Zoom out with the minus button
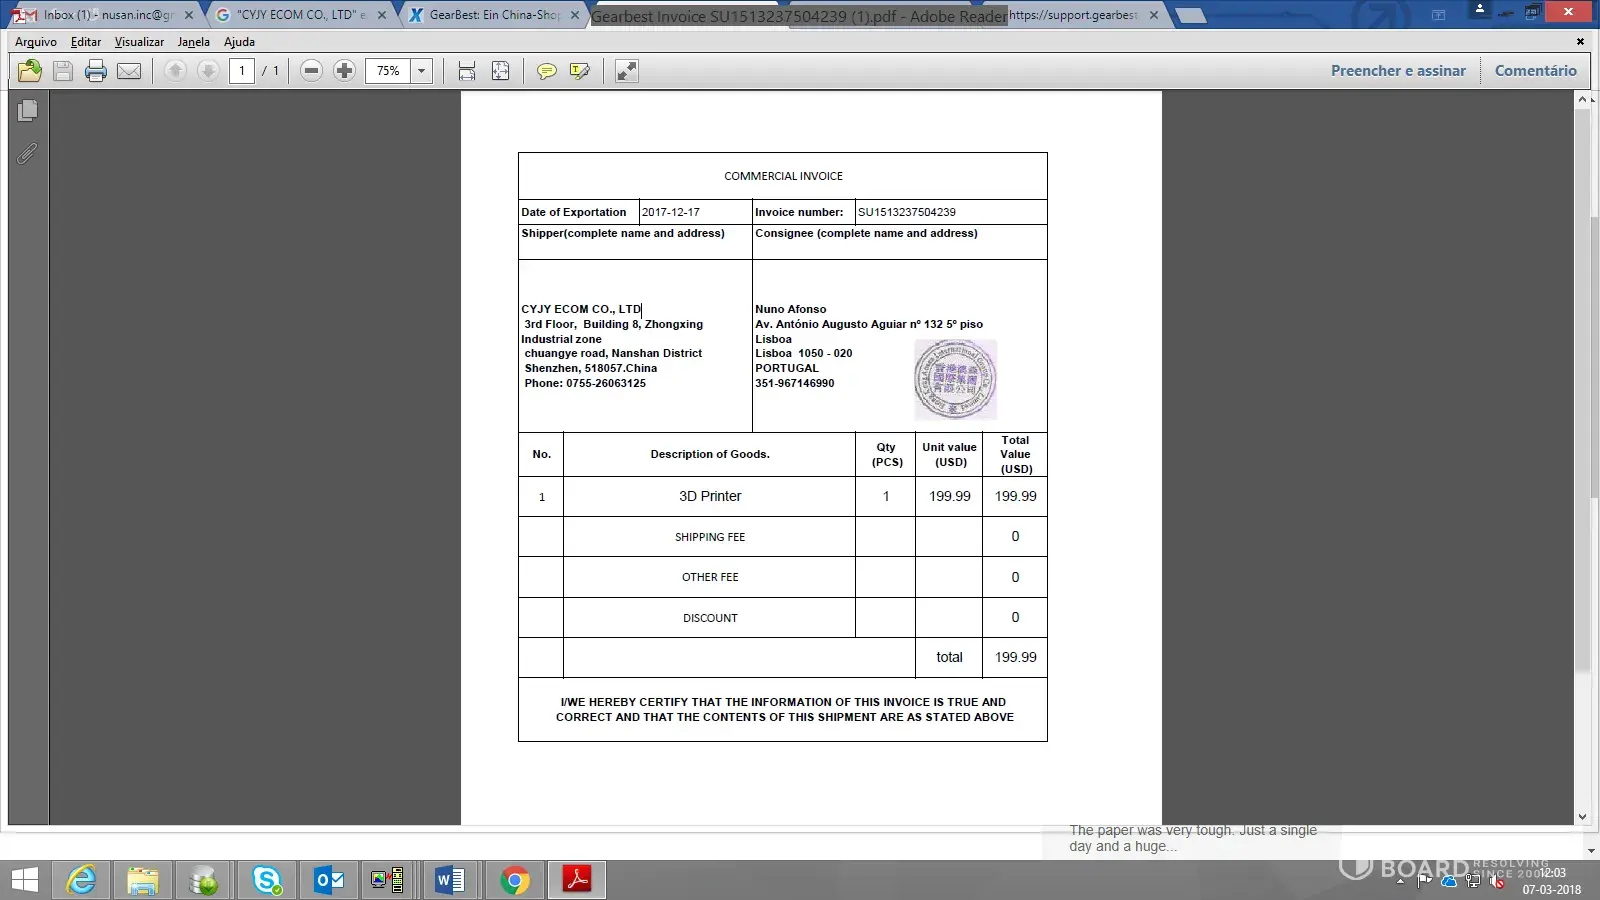Image resolution: width=1600 pixels, height=900 pixels. coord(311,71)
